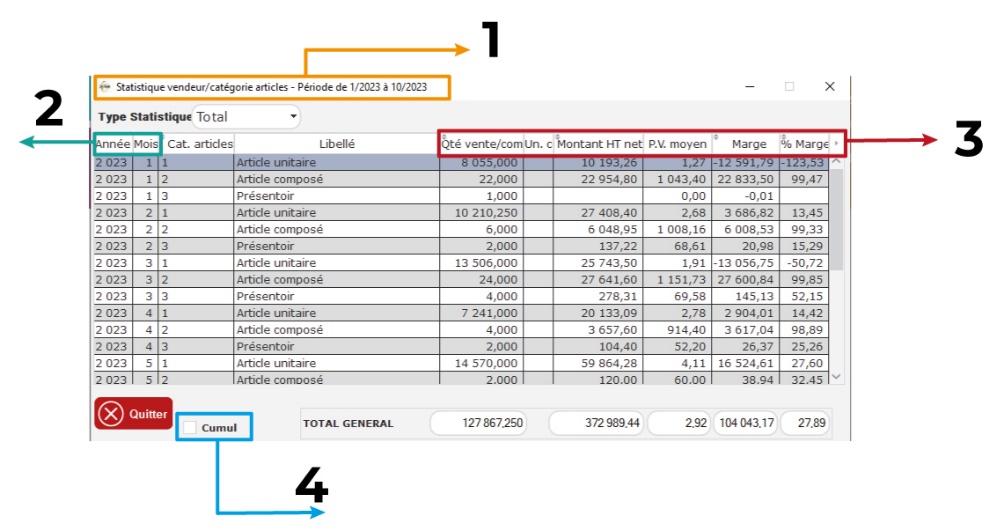
Task: Click the cell with amount 104,40
Action: (x=598, y=346)
